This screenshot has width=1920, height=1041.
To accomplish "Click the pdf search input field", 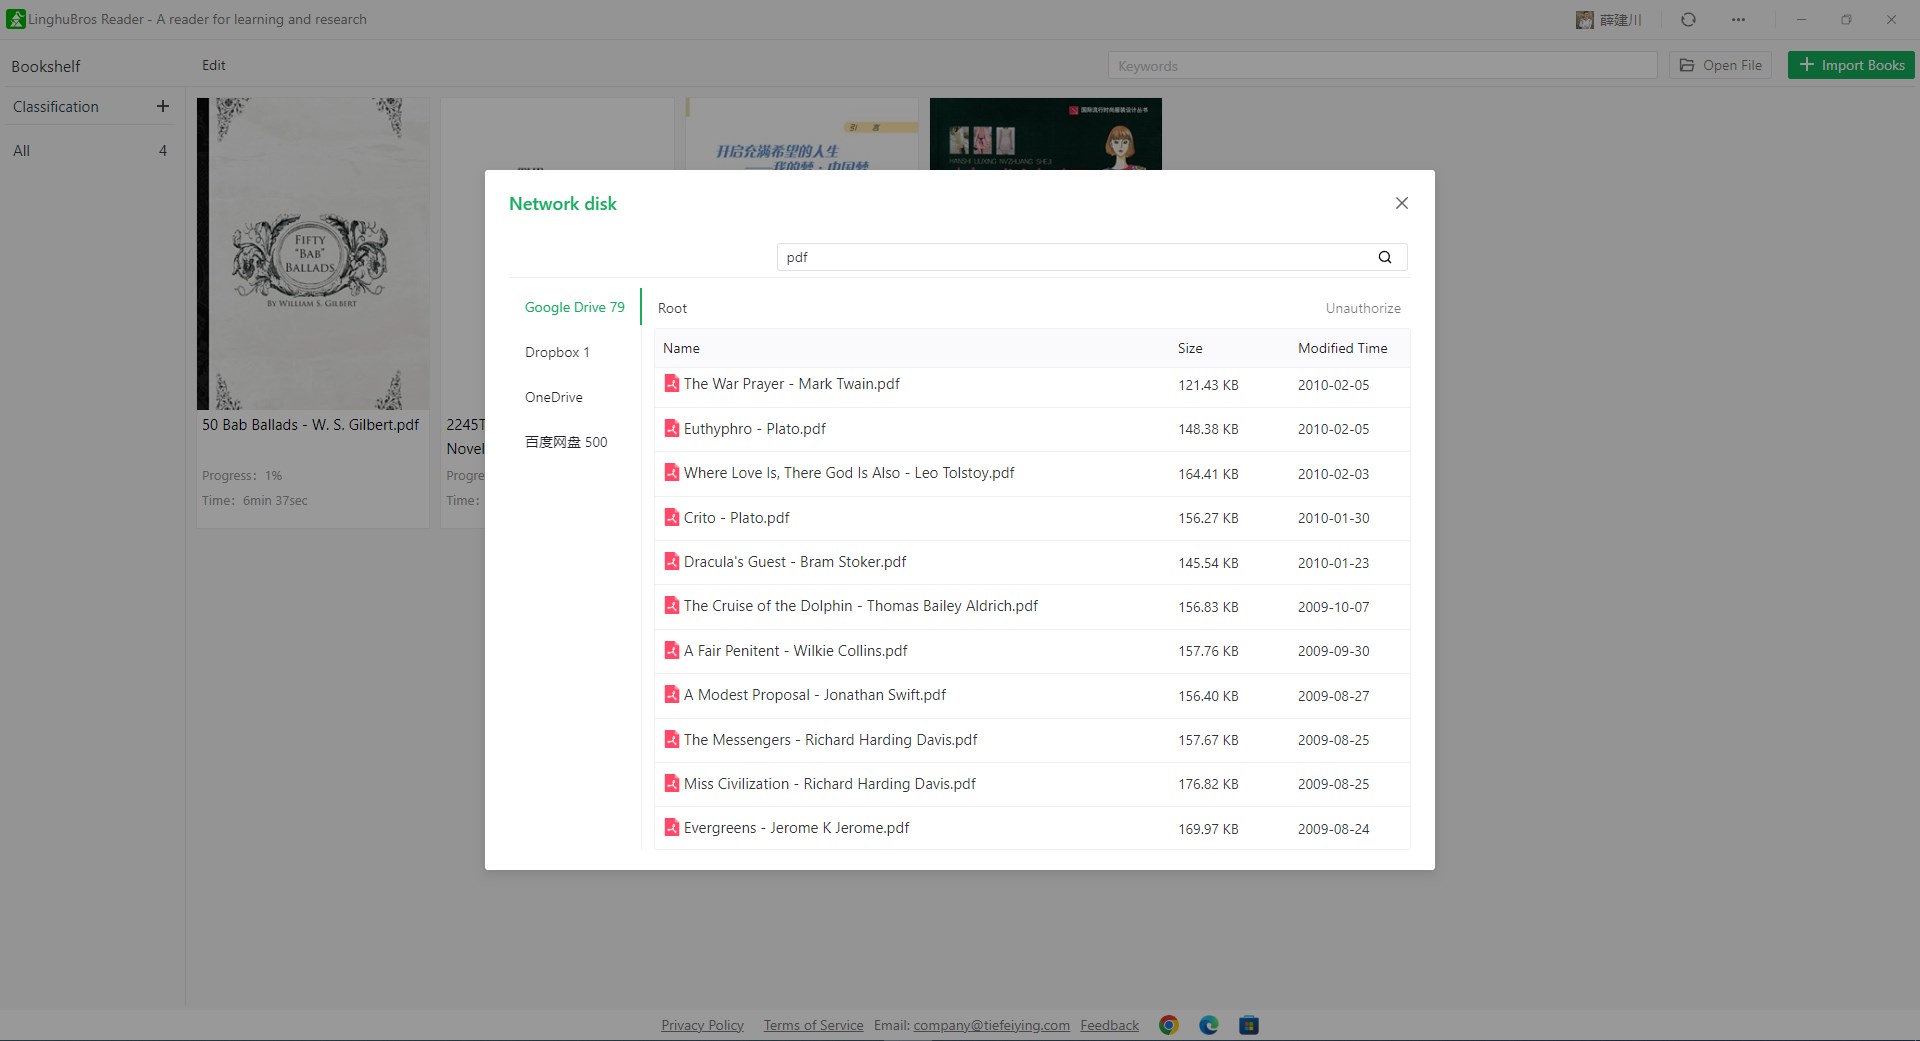I will (1076, 257).
